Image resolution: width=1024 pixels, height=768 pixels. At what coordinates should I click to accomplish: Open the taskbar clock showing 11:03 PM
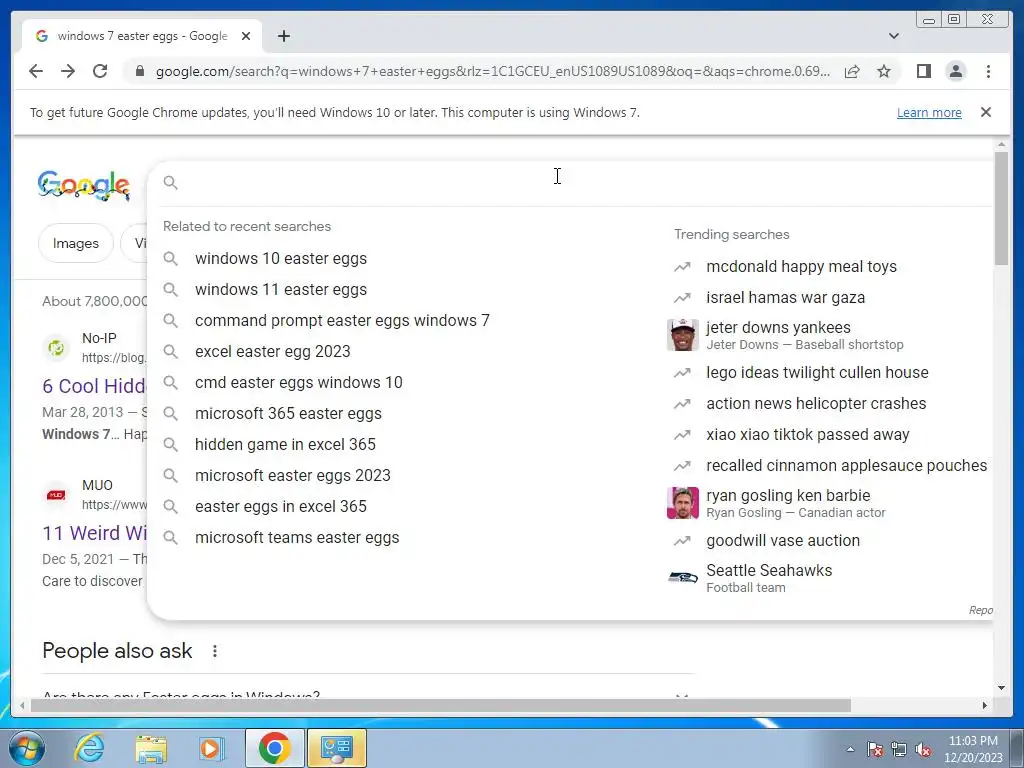973,749
